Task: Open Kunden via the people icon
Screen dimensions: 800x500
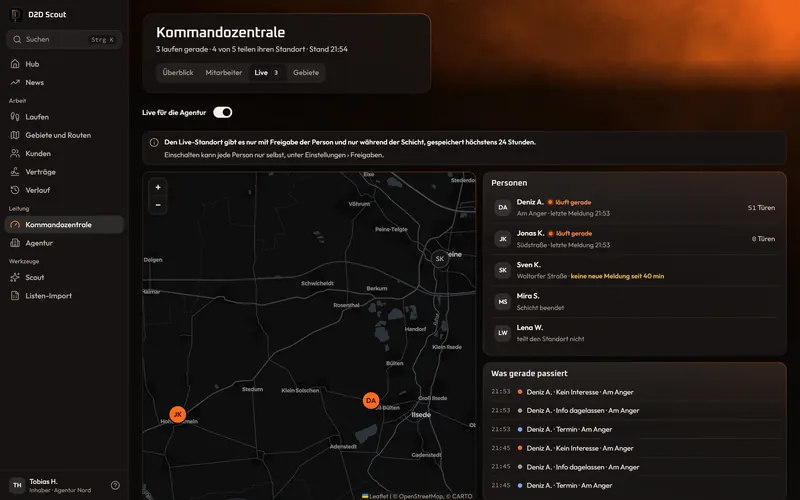Action: tap(15, 154)
